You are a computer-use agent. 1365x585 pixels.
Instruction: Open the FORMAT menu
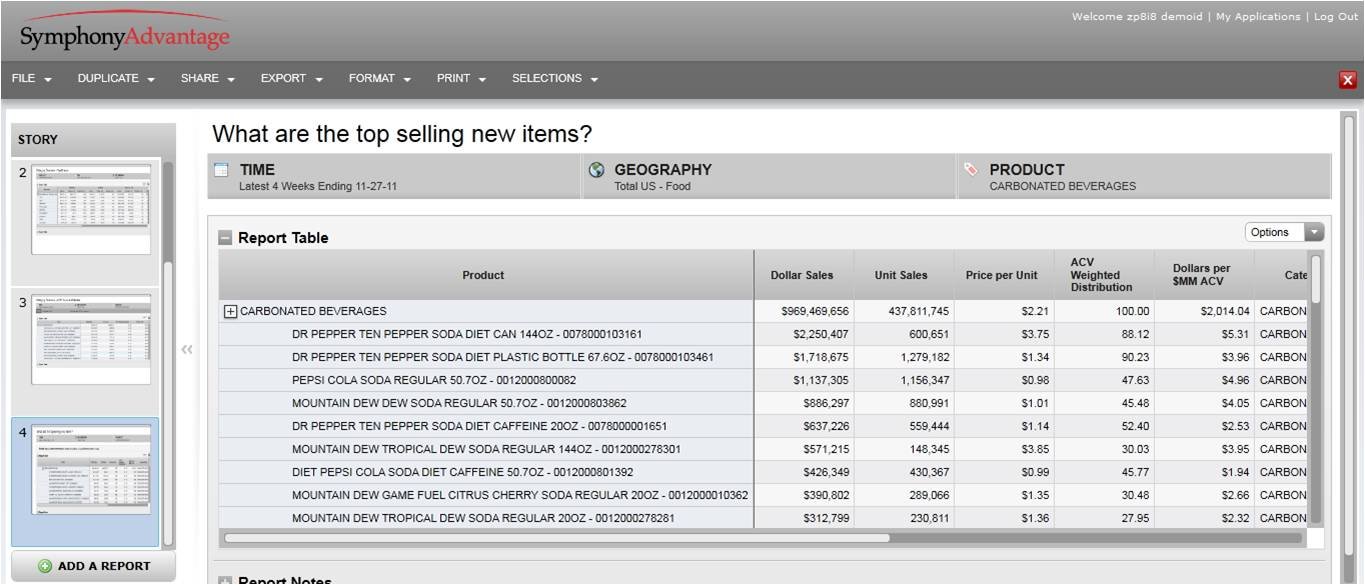[x=380, y=79]
